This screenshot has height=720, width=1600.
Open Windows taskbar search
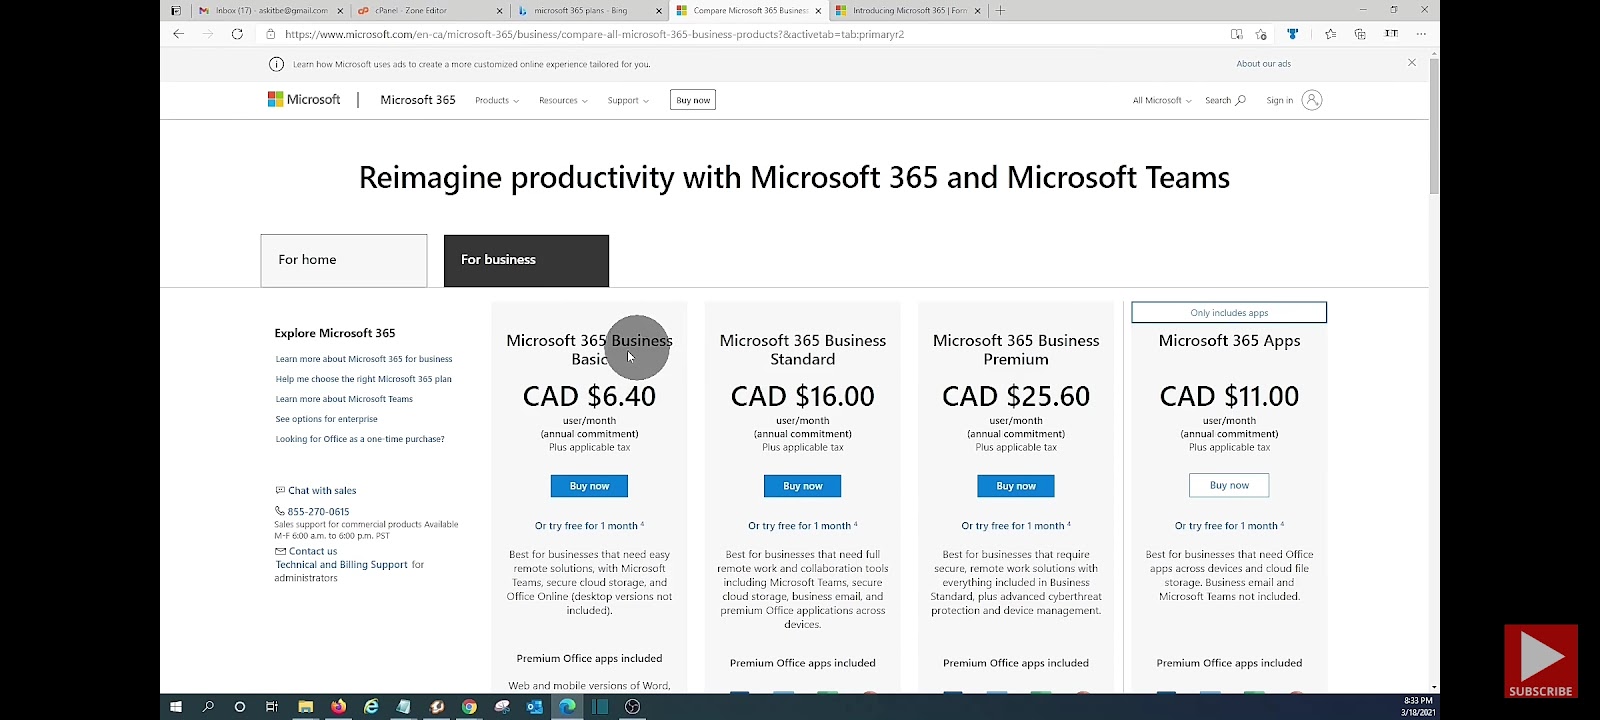coord(208,707)
